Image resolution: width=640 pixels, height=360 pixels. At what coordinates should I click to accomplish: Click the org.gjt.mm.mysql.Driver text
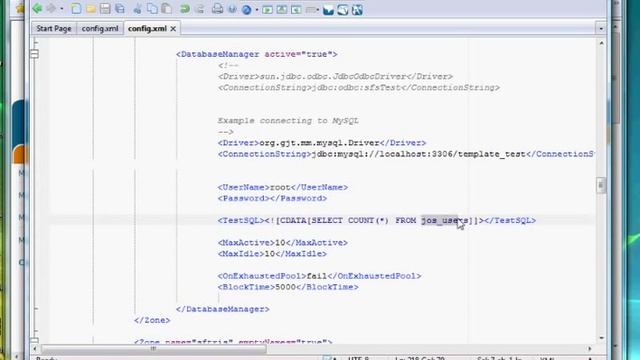click(x=320, y=143)
